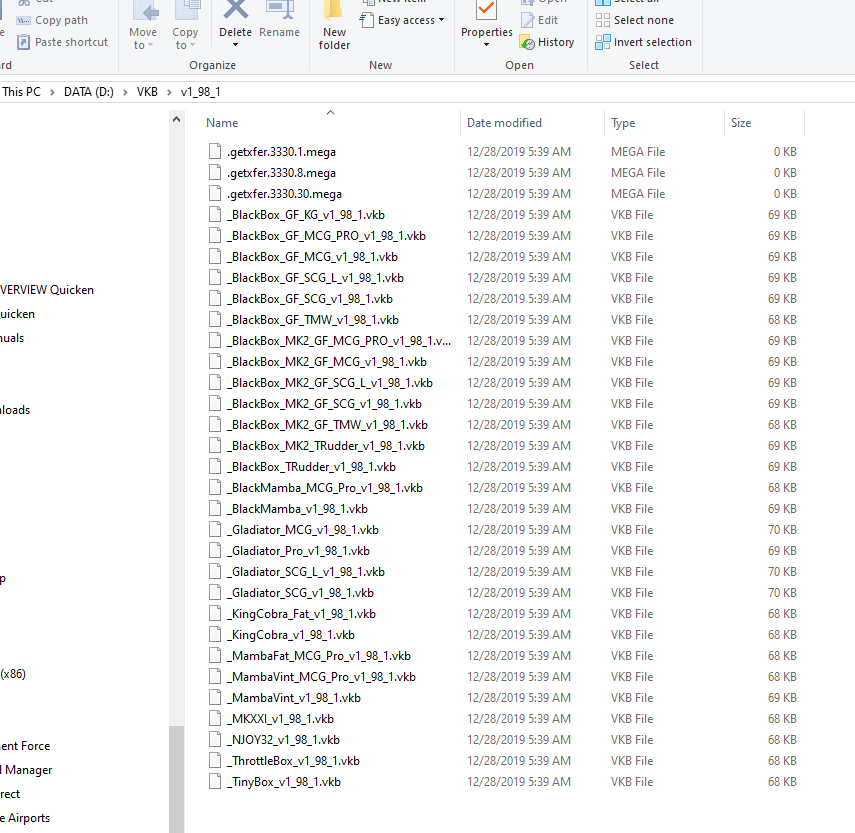855x833 pixels.
Task: Expand the chevron after This PC breadcrumb
Action: tap(52, 92)
